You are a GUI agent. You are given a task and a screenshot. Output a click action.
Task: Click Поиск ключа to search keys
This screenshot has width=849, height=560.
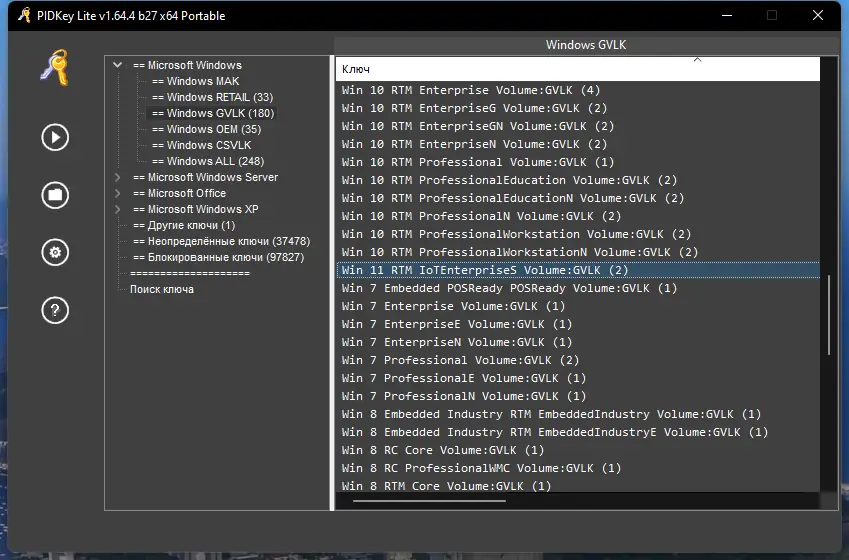162,289
